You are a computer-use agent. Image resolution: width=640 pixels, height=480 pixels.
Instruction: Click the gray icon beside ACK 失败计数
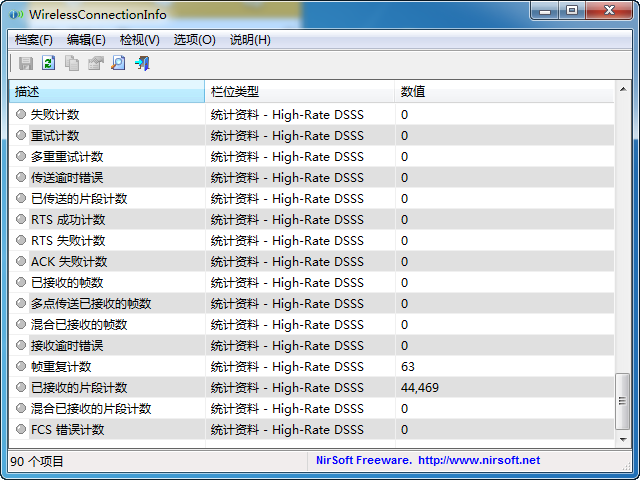click(x=21, y=261)
